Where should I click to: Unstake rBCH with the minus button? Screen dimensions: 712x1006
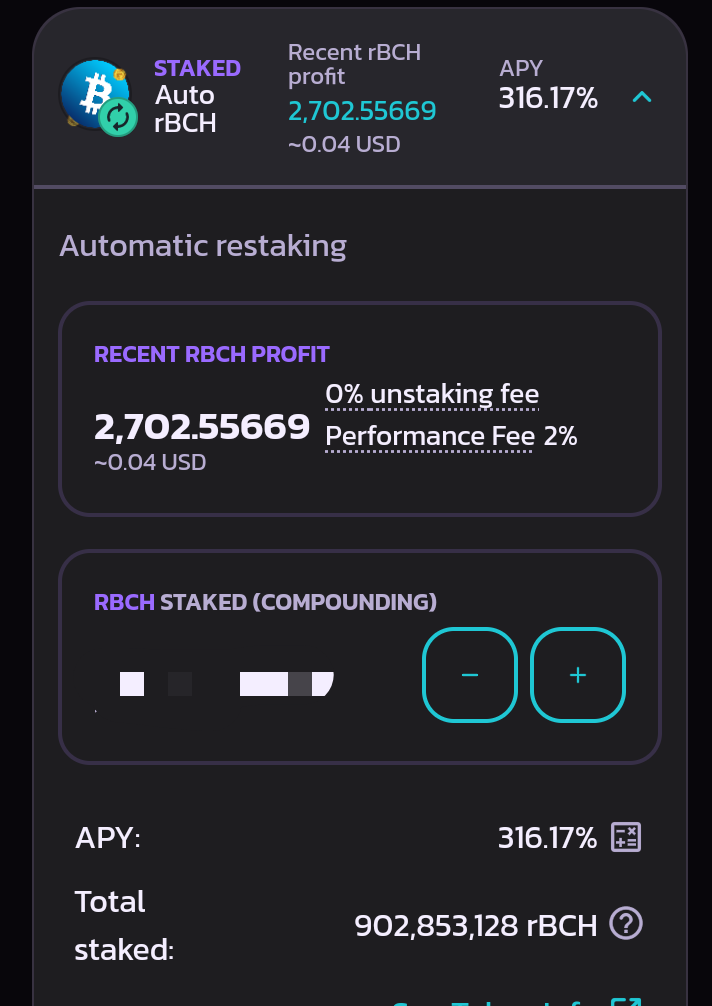pyautogui.click(x=470, y=675)
